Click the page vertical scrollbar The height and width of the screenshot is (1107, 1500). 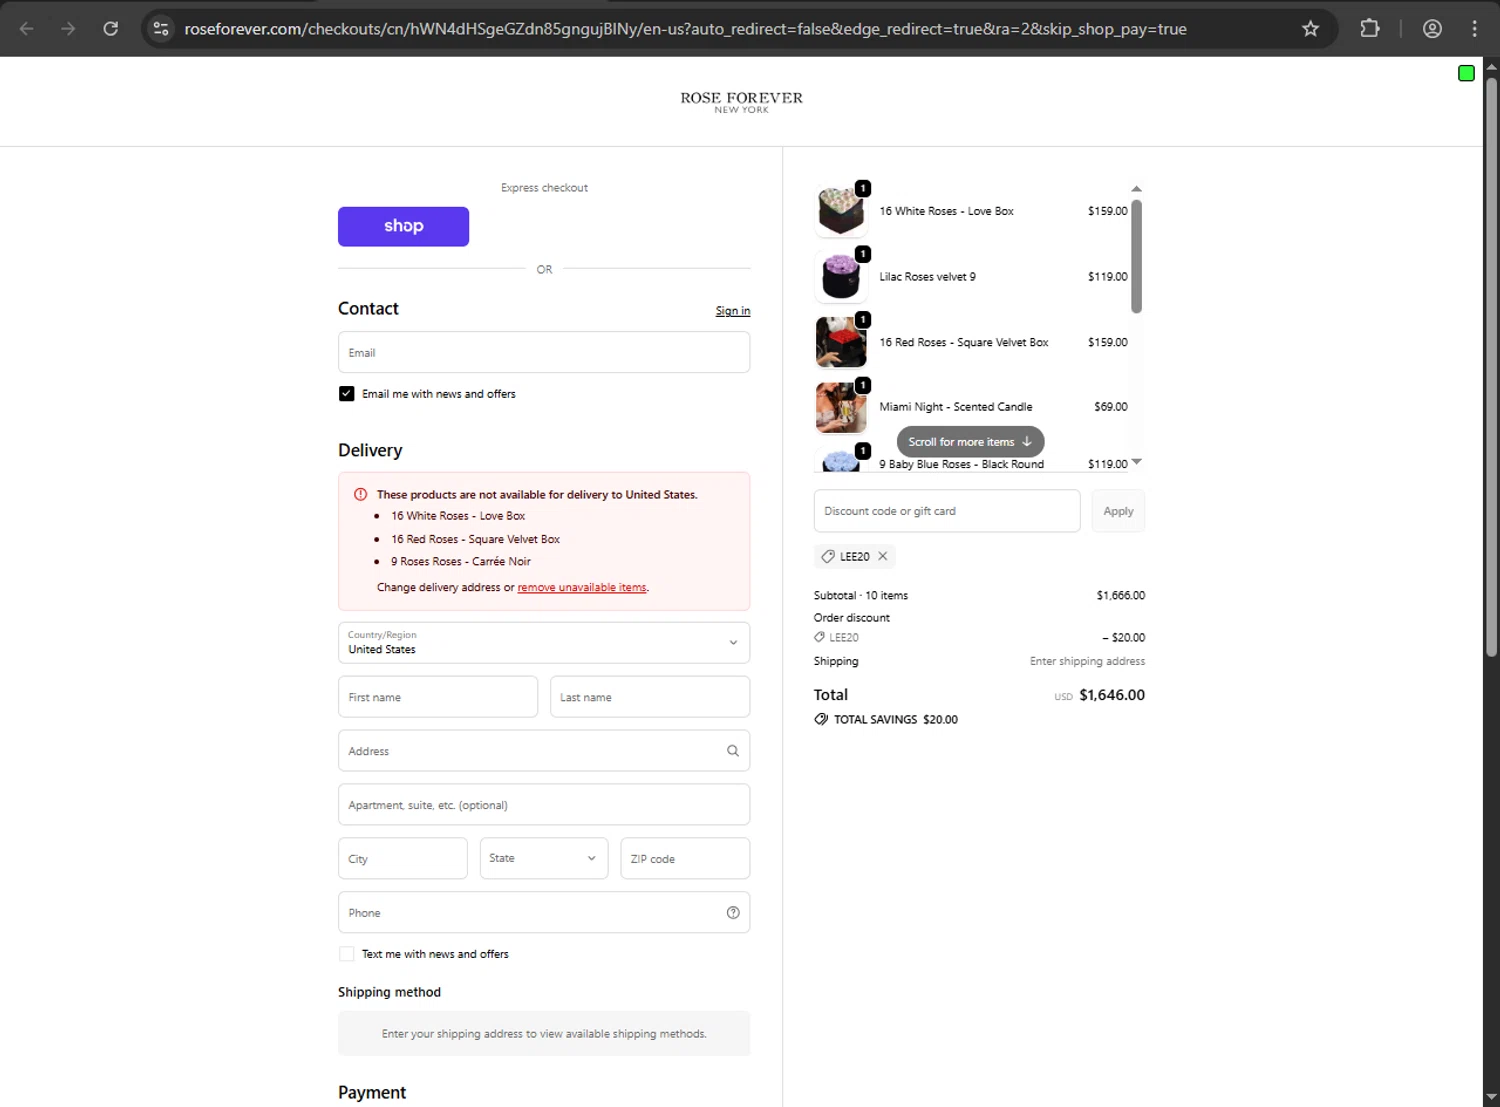click(1491, 366)
